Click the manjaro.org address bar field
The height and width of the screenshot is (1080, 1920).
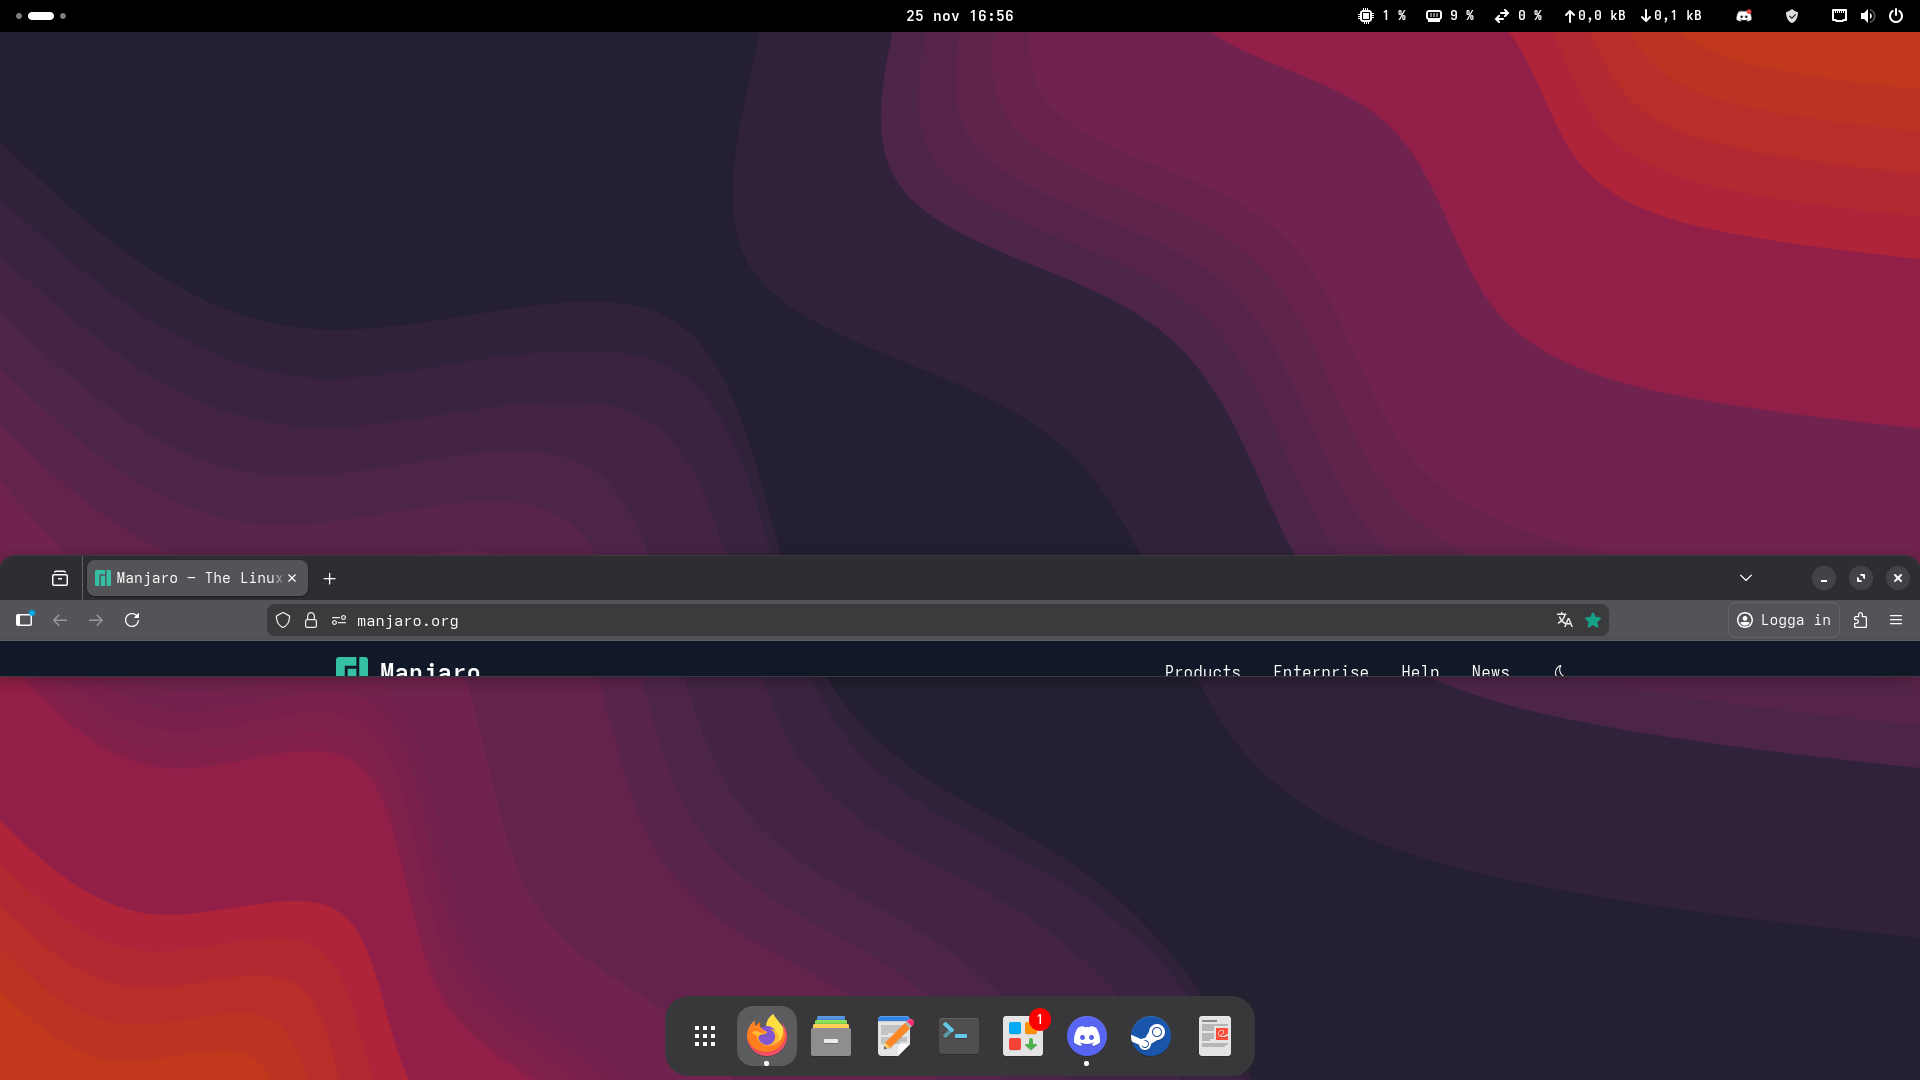click(900, 620)
